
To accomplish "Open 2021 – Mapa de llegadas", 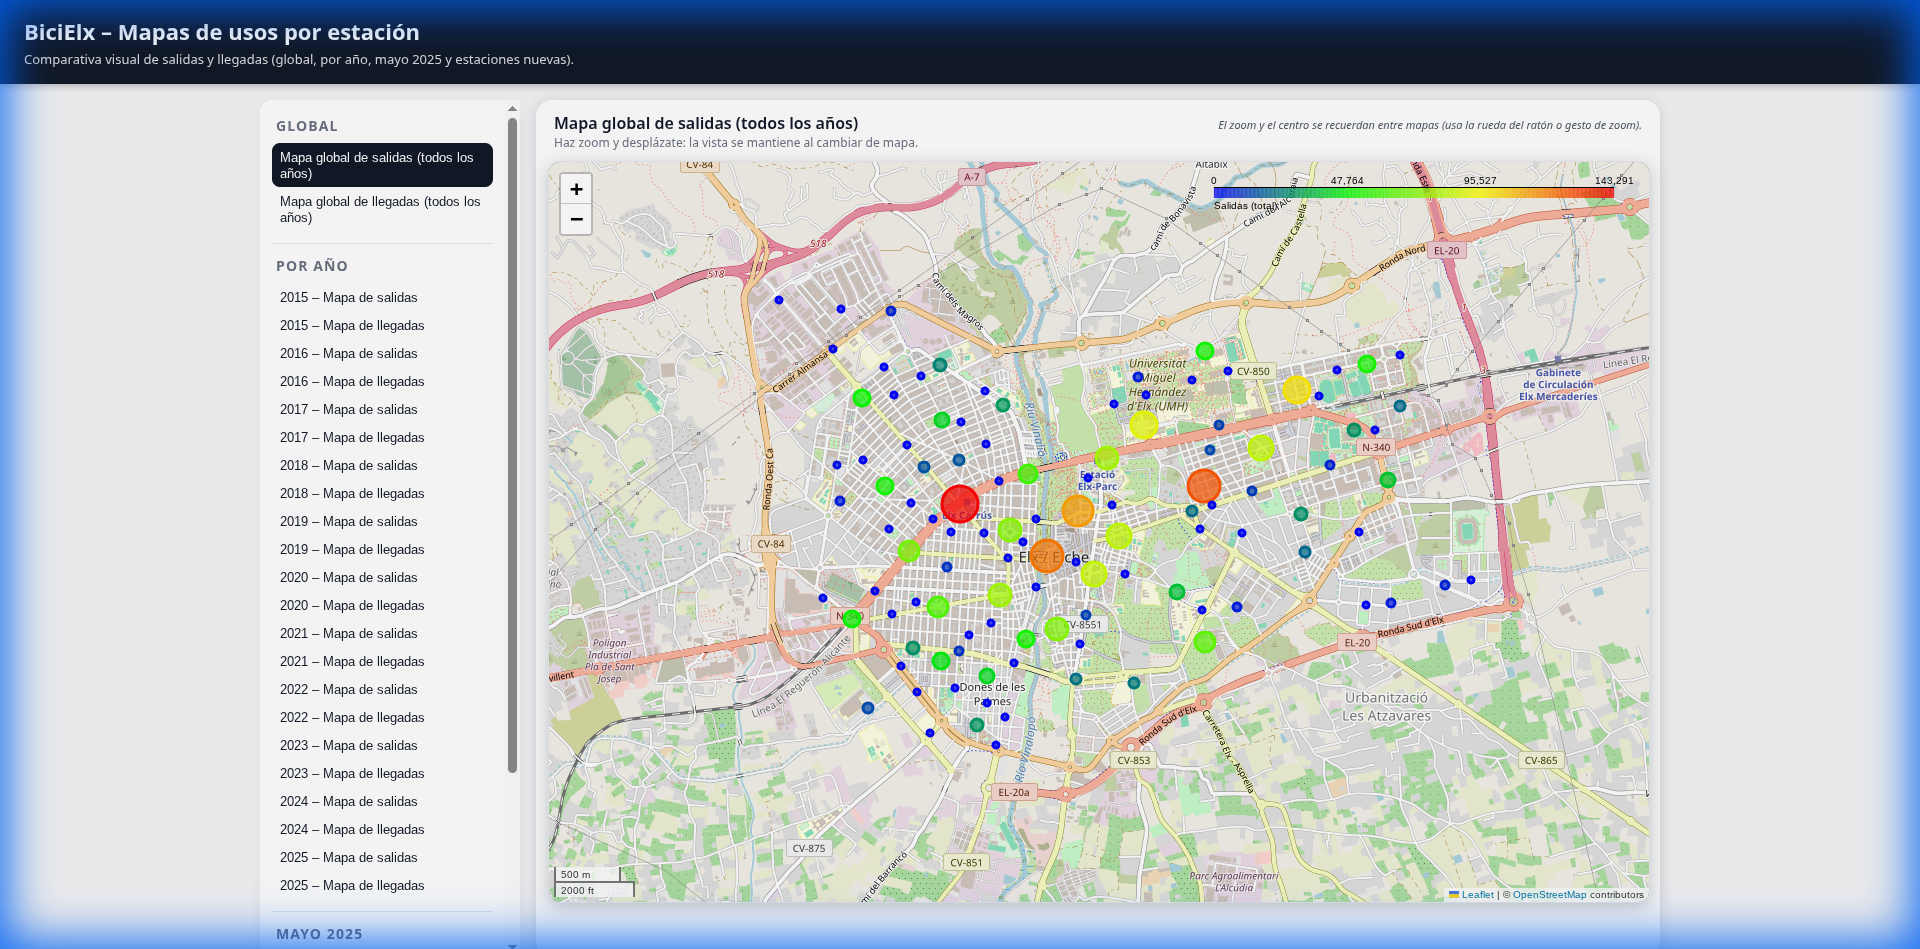I will 382,661.
